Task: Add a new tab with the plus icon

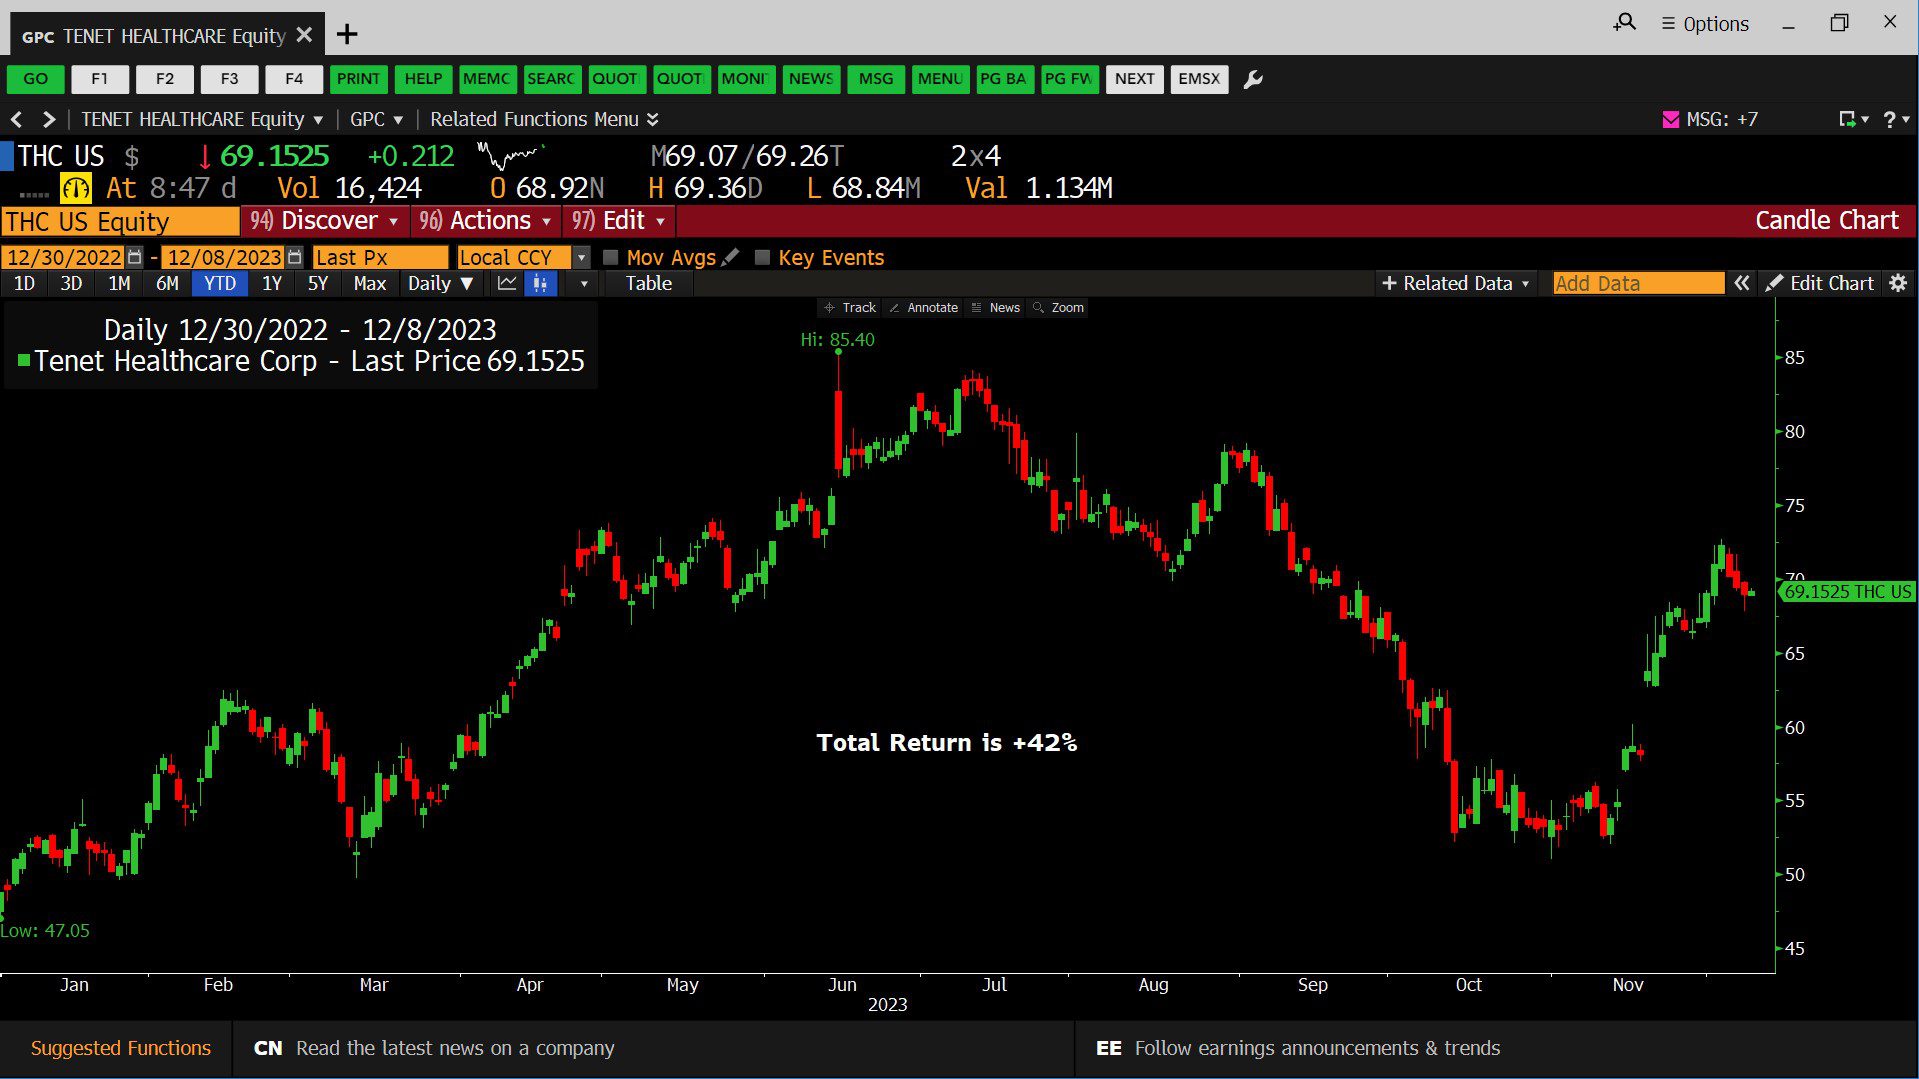Action: click(x=347, y=35)
